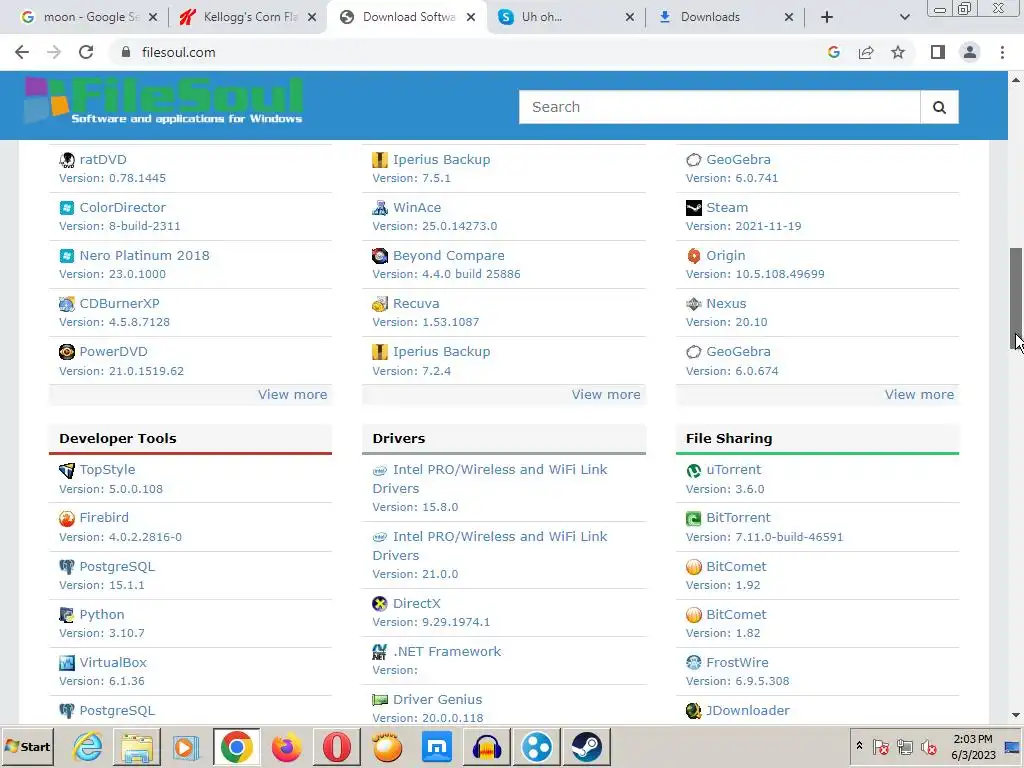Show hidden system tray icons
This screenshot has height=768, width=1024.
[x=859, y=746]
